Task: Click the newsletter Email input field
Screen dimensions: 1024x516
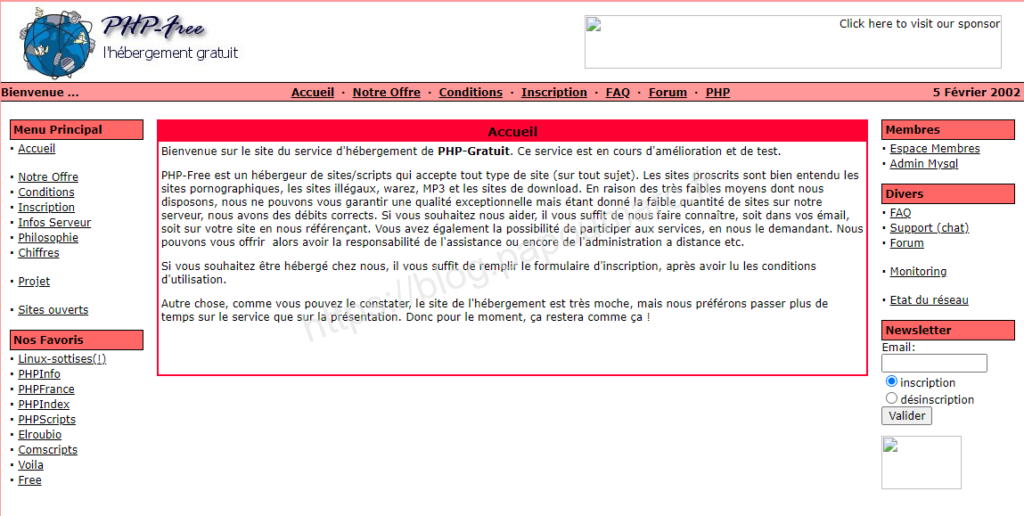Action: coord(934,364)
